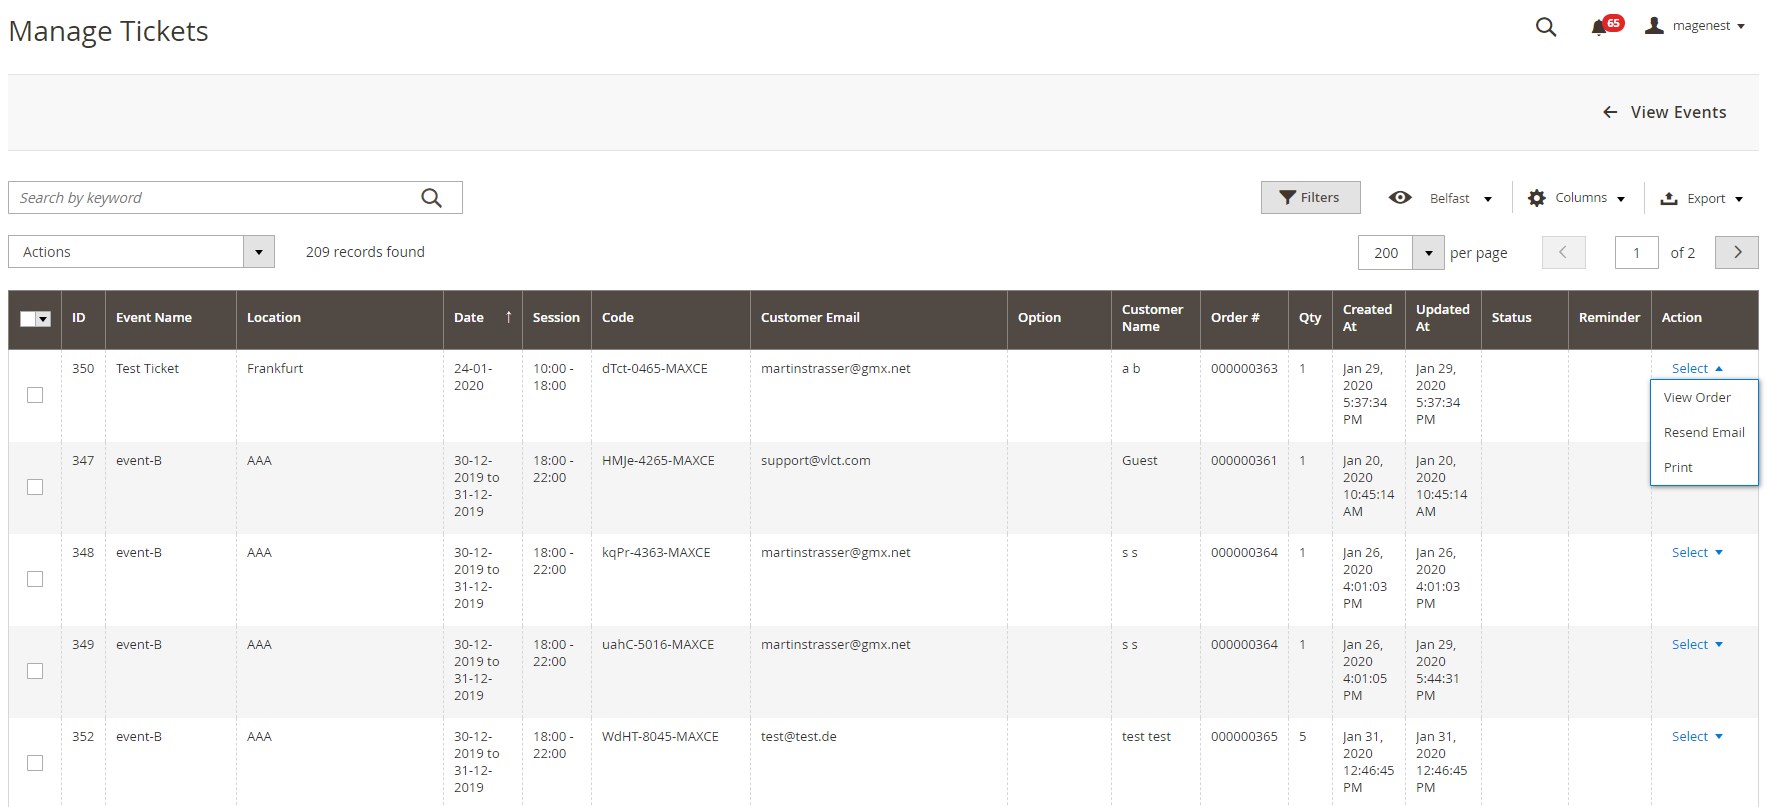The width and height of the screenshot is (1769, 807).
Task: Click the Export upload icon
Action: (x=1669, y=198)
